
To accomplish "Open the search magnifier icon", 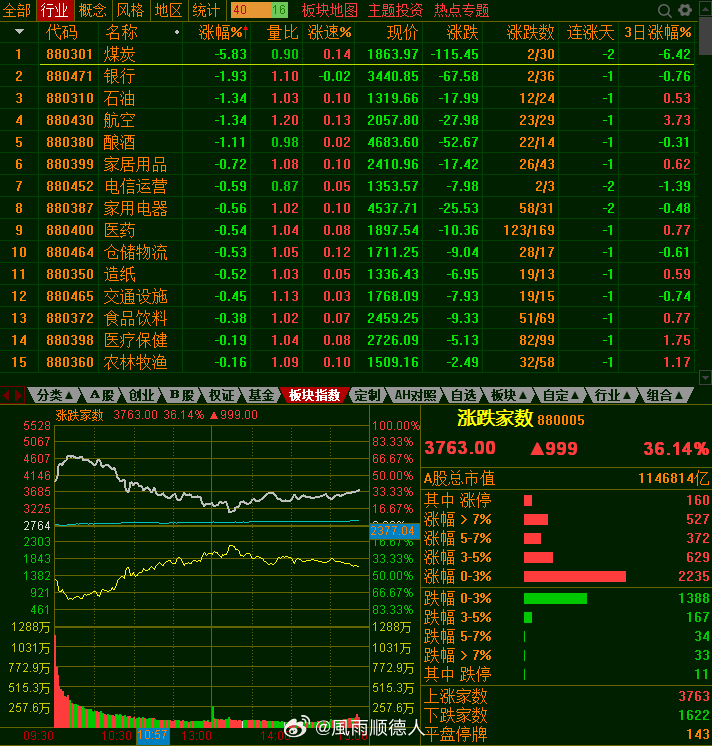I will point(664,10).
